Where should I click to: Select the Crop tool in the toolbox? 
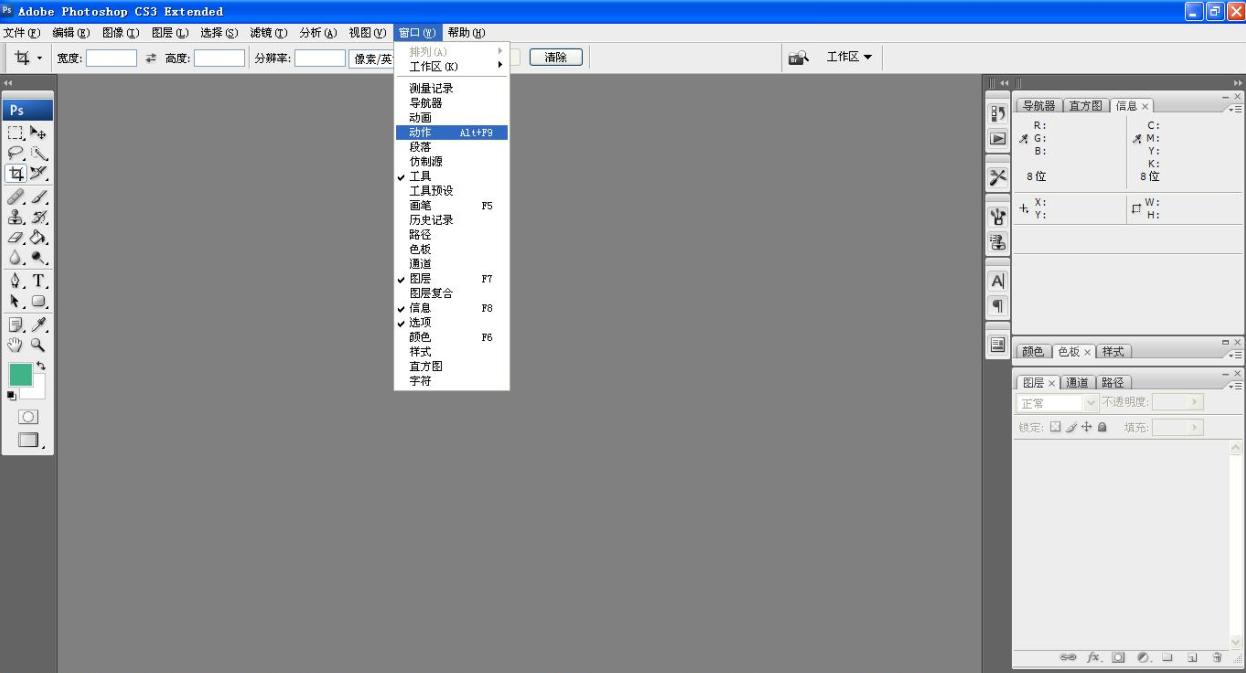click(x=16, y=174)
